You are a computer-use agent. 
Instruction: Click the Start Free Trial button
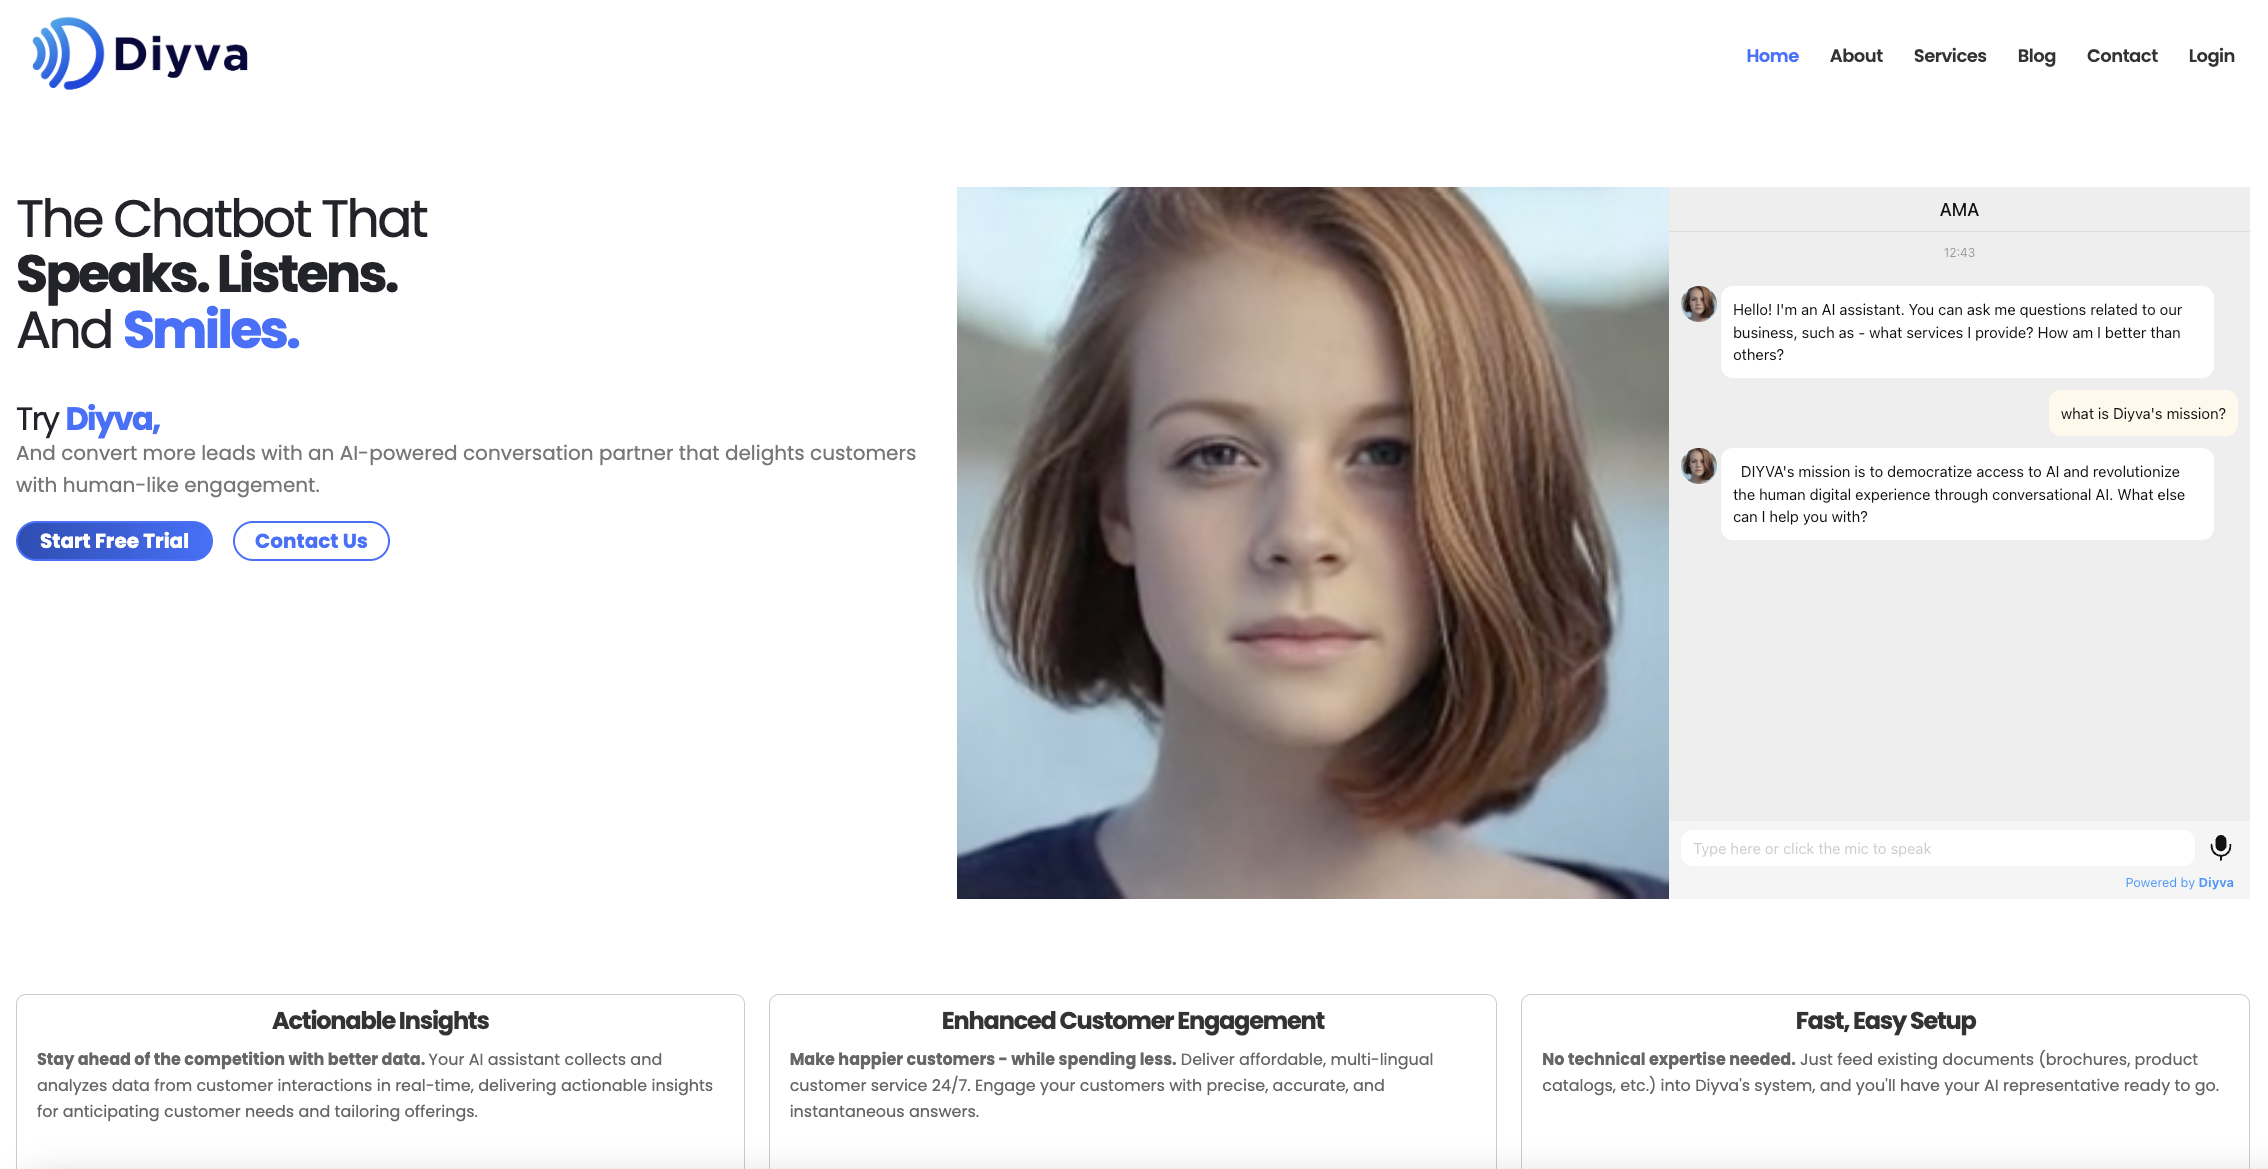pyautogui.click(x=114, y=541)
